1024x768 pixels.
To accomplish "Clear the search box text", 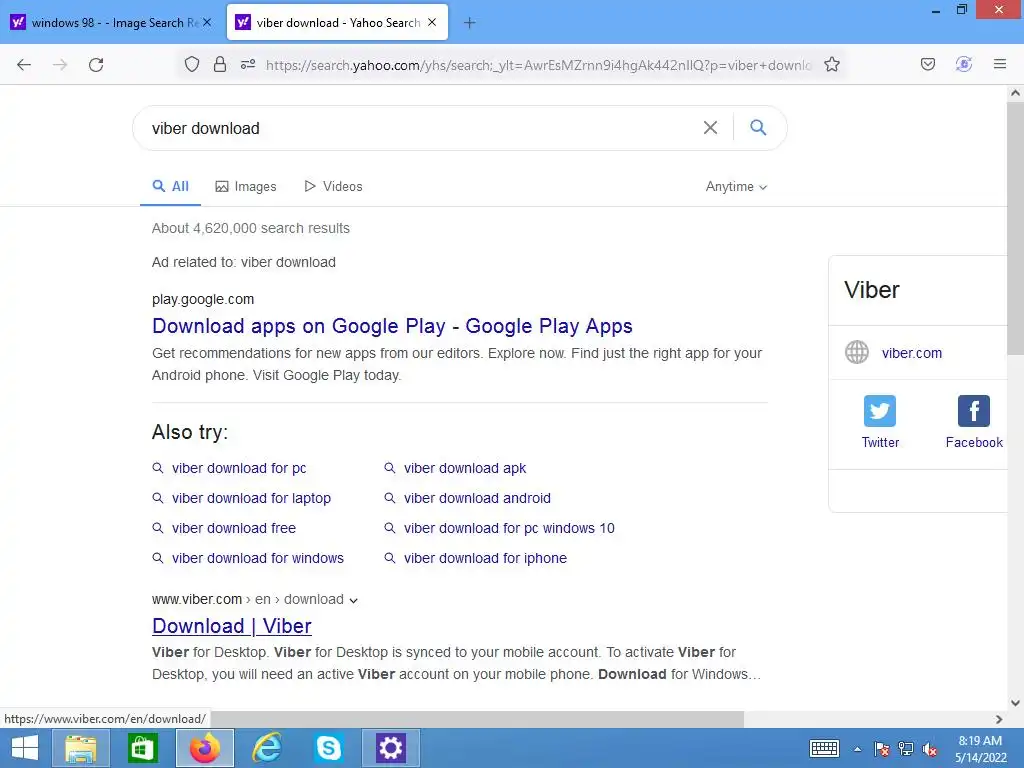I will pyautogui.click(x=710, y=127).
